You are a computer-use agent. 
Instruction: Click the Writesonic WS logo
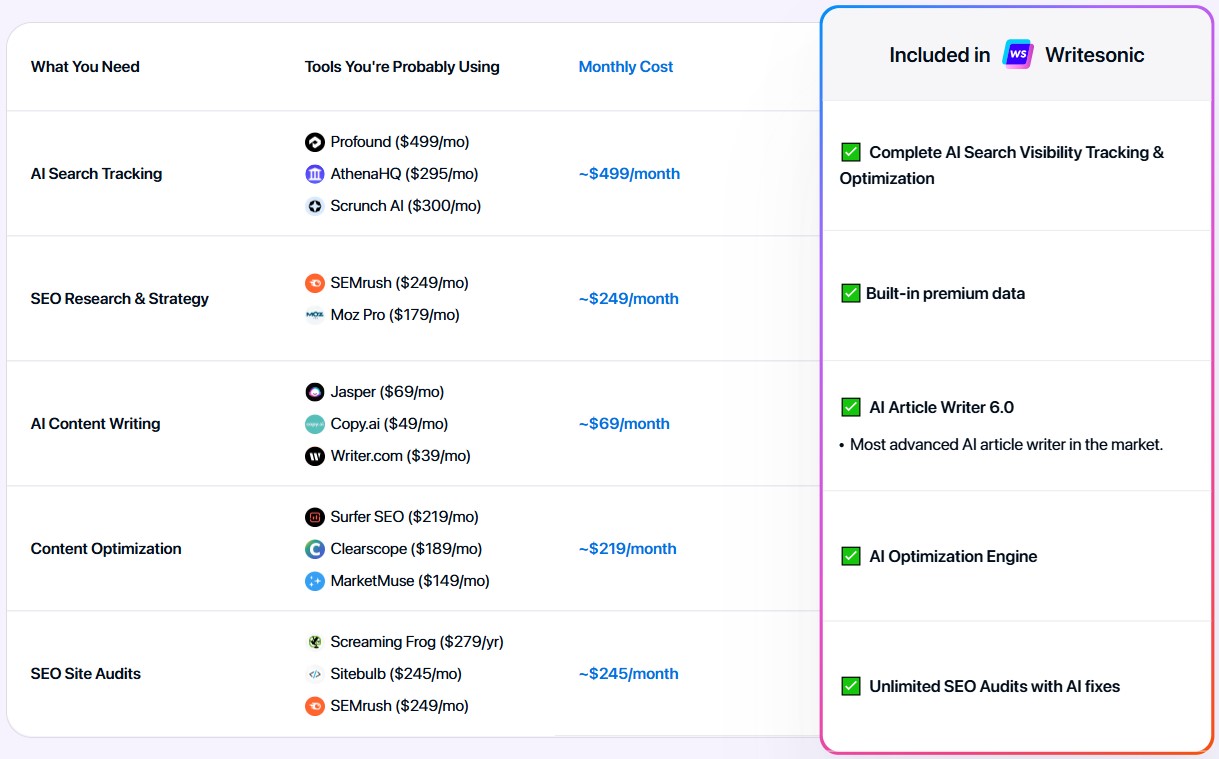click(x=1018, y=55)
